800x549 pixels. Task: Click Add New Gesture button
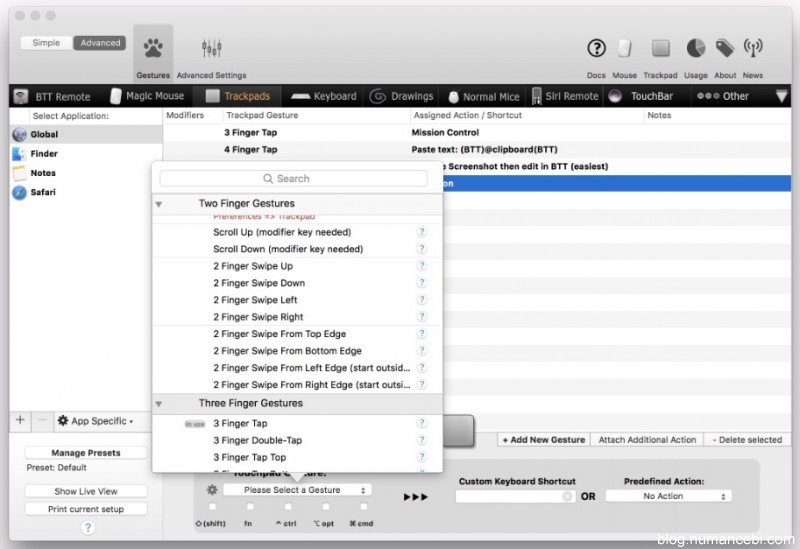(x=544, y=440)
